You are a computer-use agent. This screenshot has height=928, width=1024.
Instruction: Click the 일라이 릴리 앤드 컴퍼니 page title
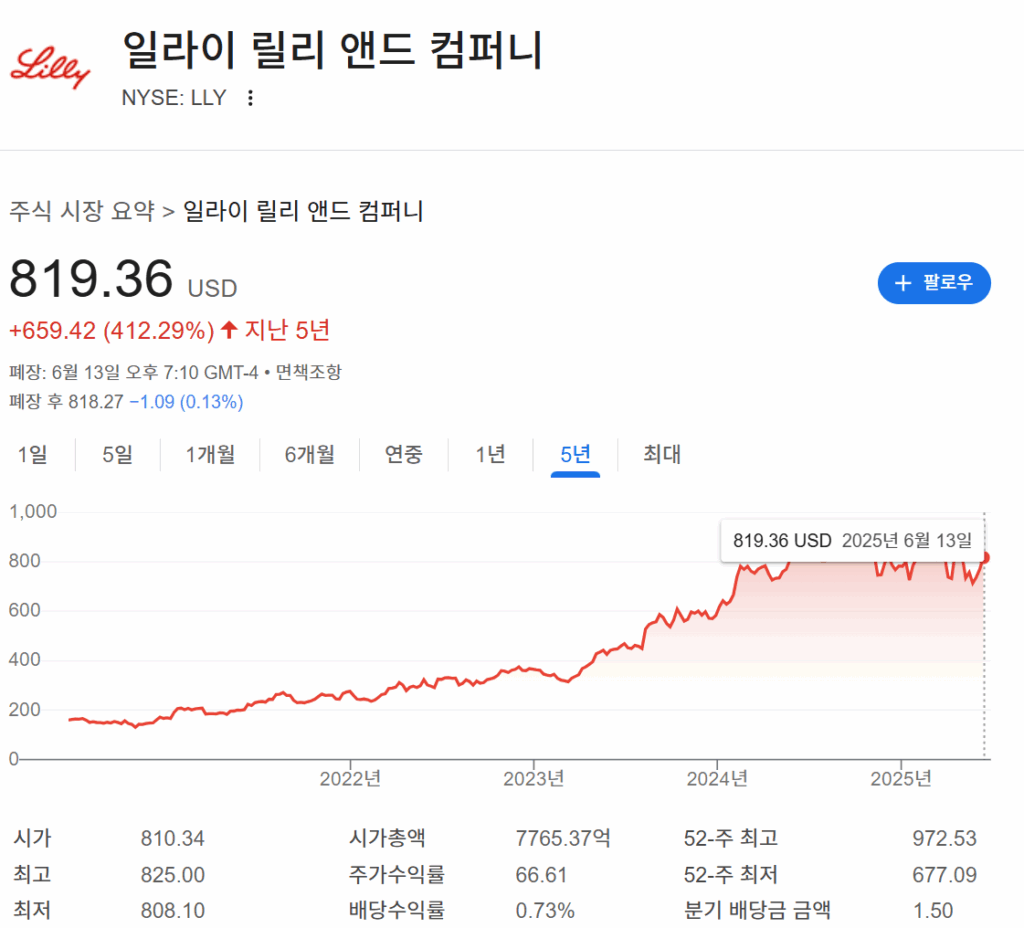click(x=332, y=50)
